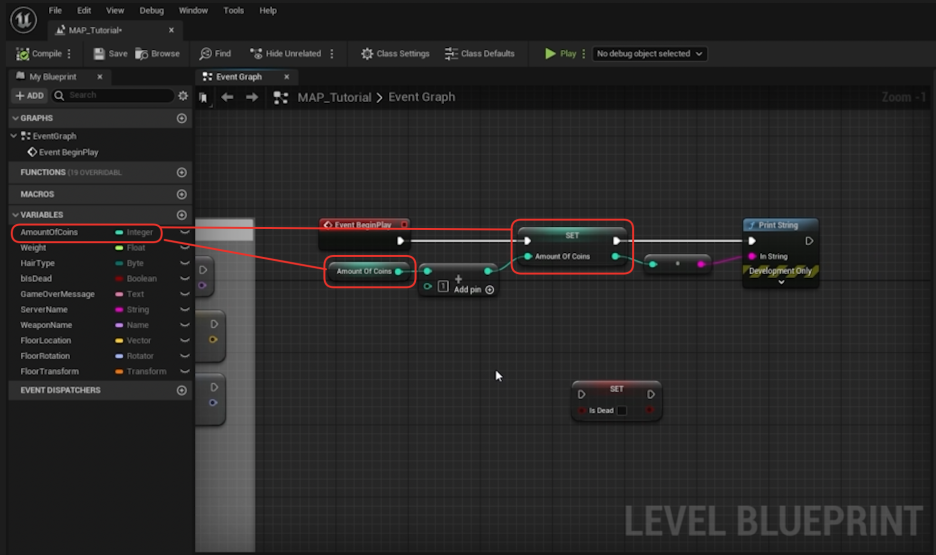Collapse the EventGraph tree item
The width and height of the screenshot is (936, 555).
tap(14, 136)
